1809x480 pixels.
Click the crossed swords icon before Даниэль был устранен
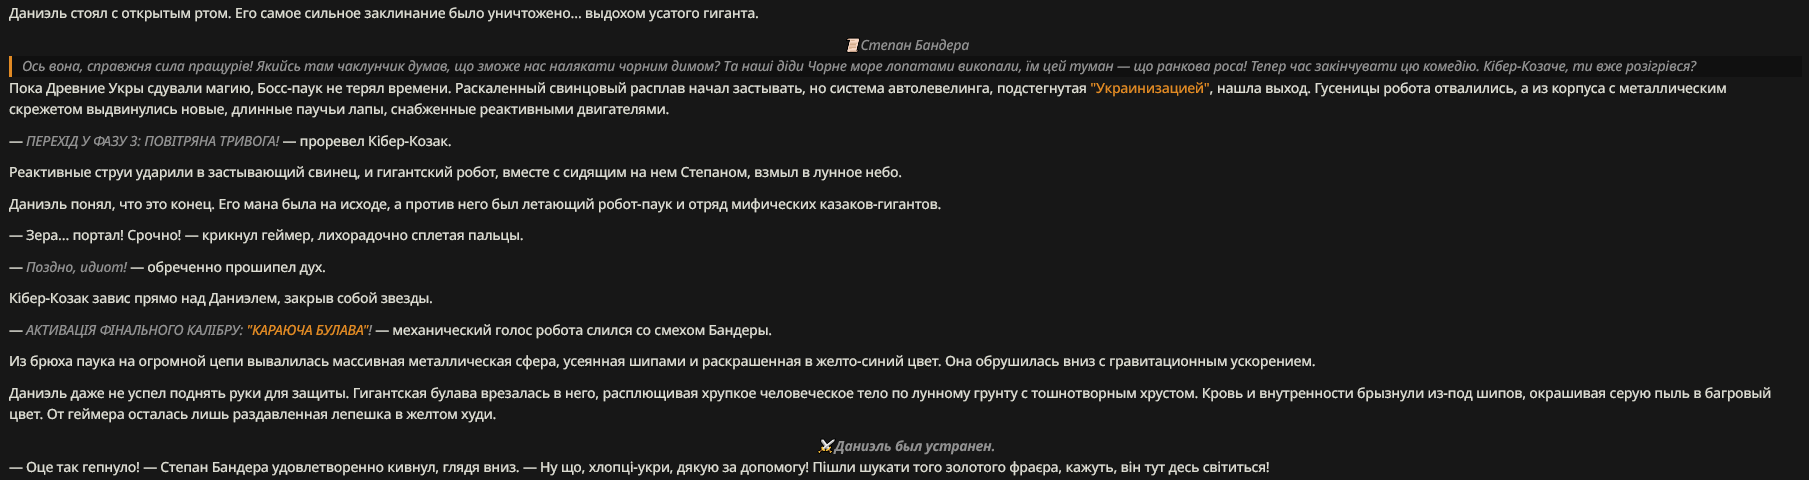(x=825, y=446)
